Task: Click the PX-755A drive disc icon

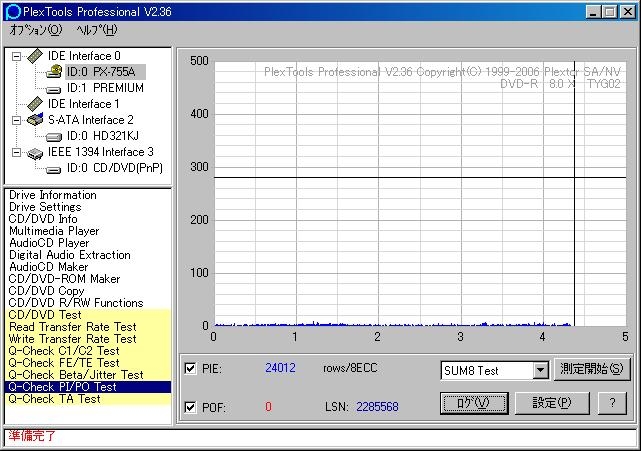Action: 54,72
